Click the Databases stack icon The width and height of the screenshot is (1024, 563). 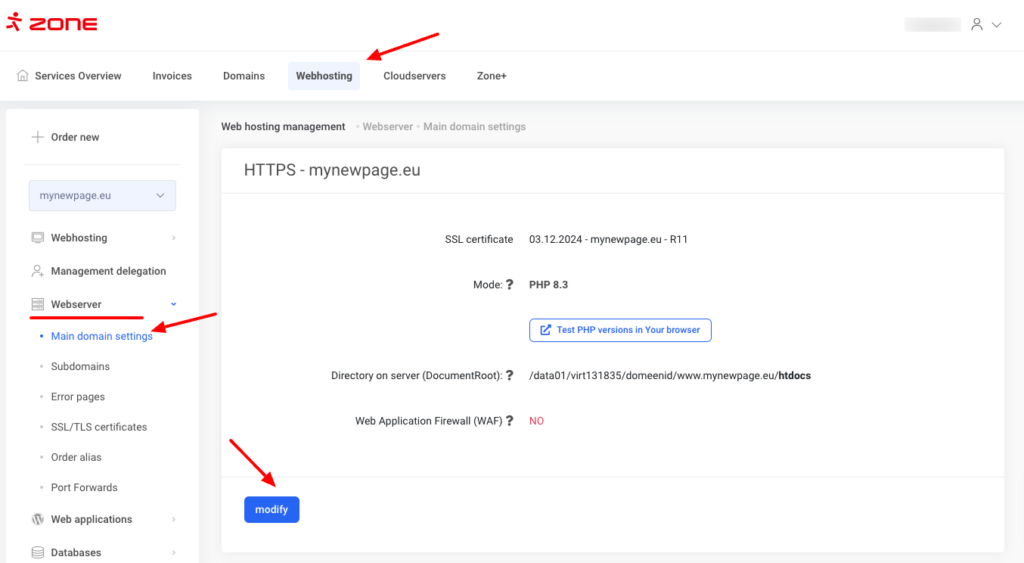point(38,552)
